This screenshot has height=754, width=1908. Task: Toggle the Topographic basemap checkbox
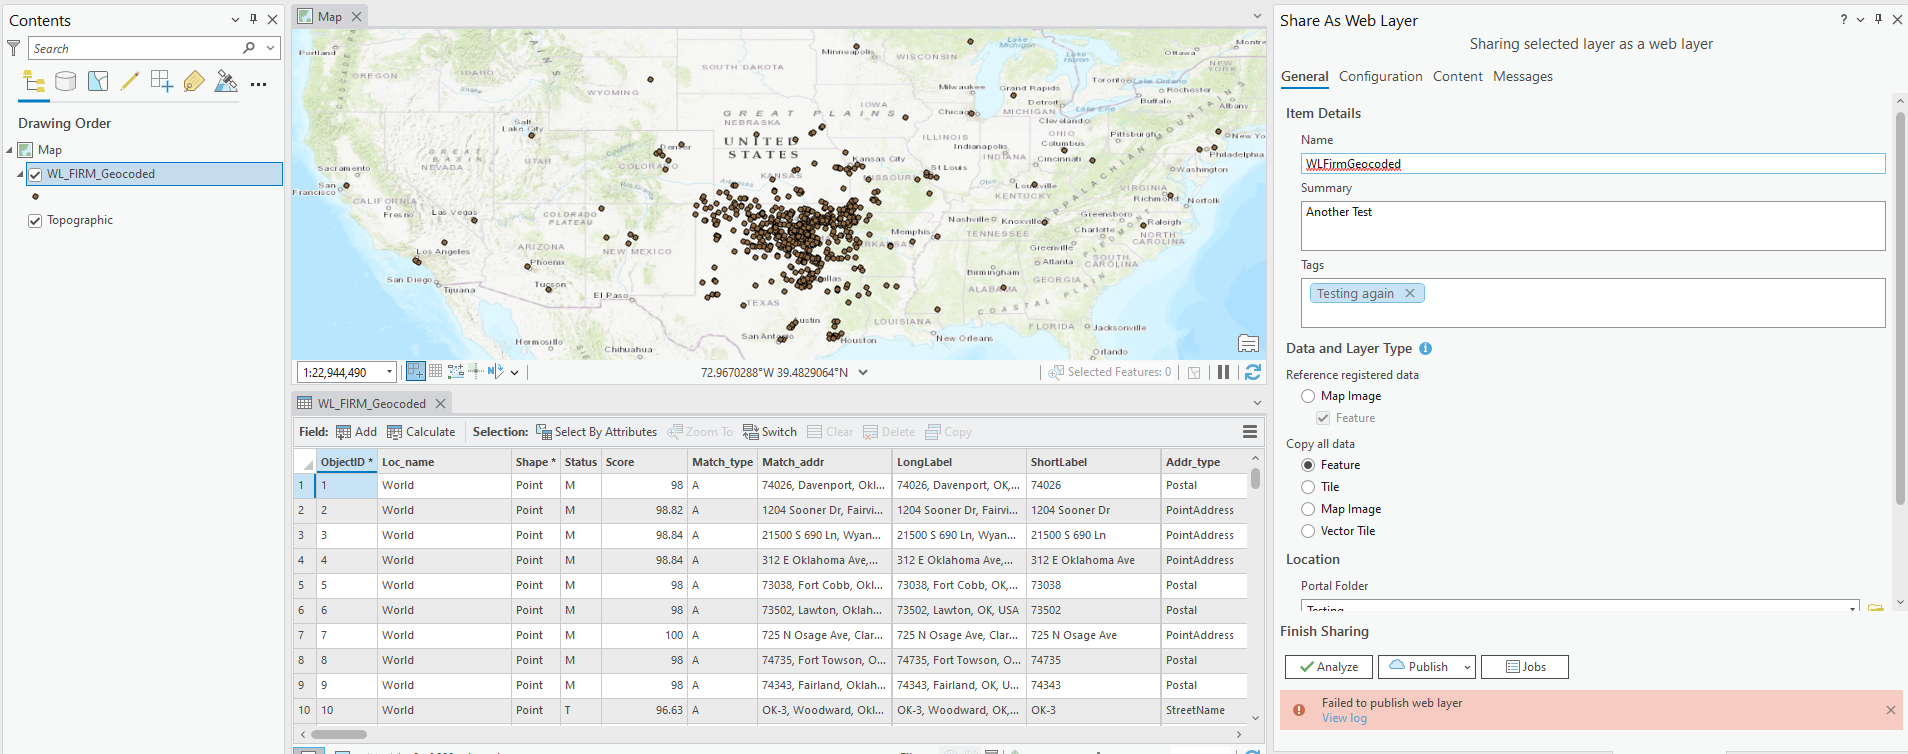pyautogui.click(x=35, y=221)
